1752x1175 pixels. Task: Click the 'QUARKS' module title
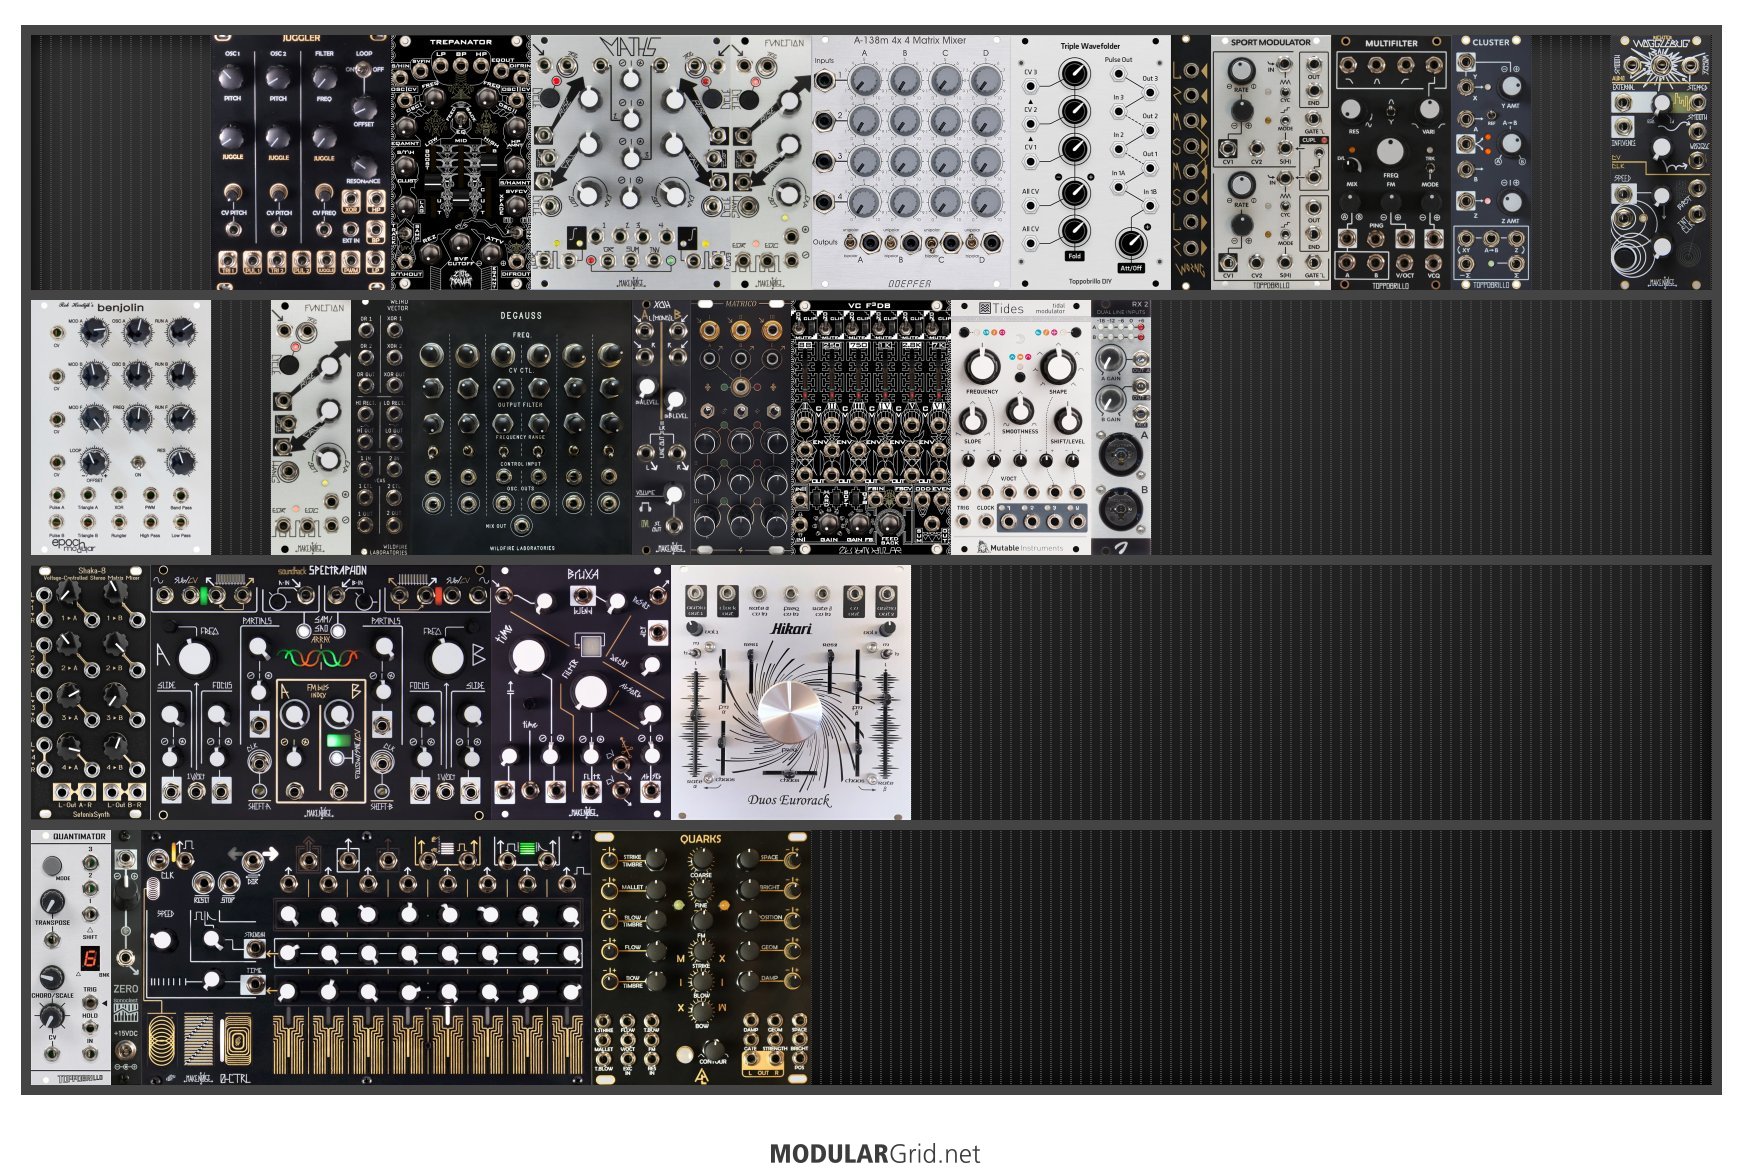pyautogui.click(x=700, y=839)
